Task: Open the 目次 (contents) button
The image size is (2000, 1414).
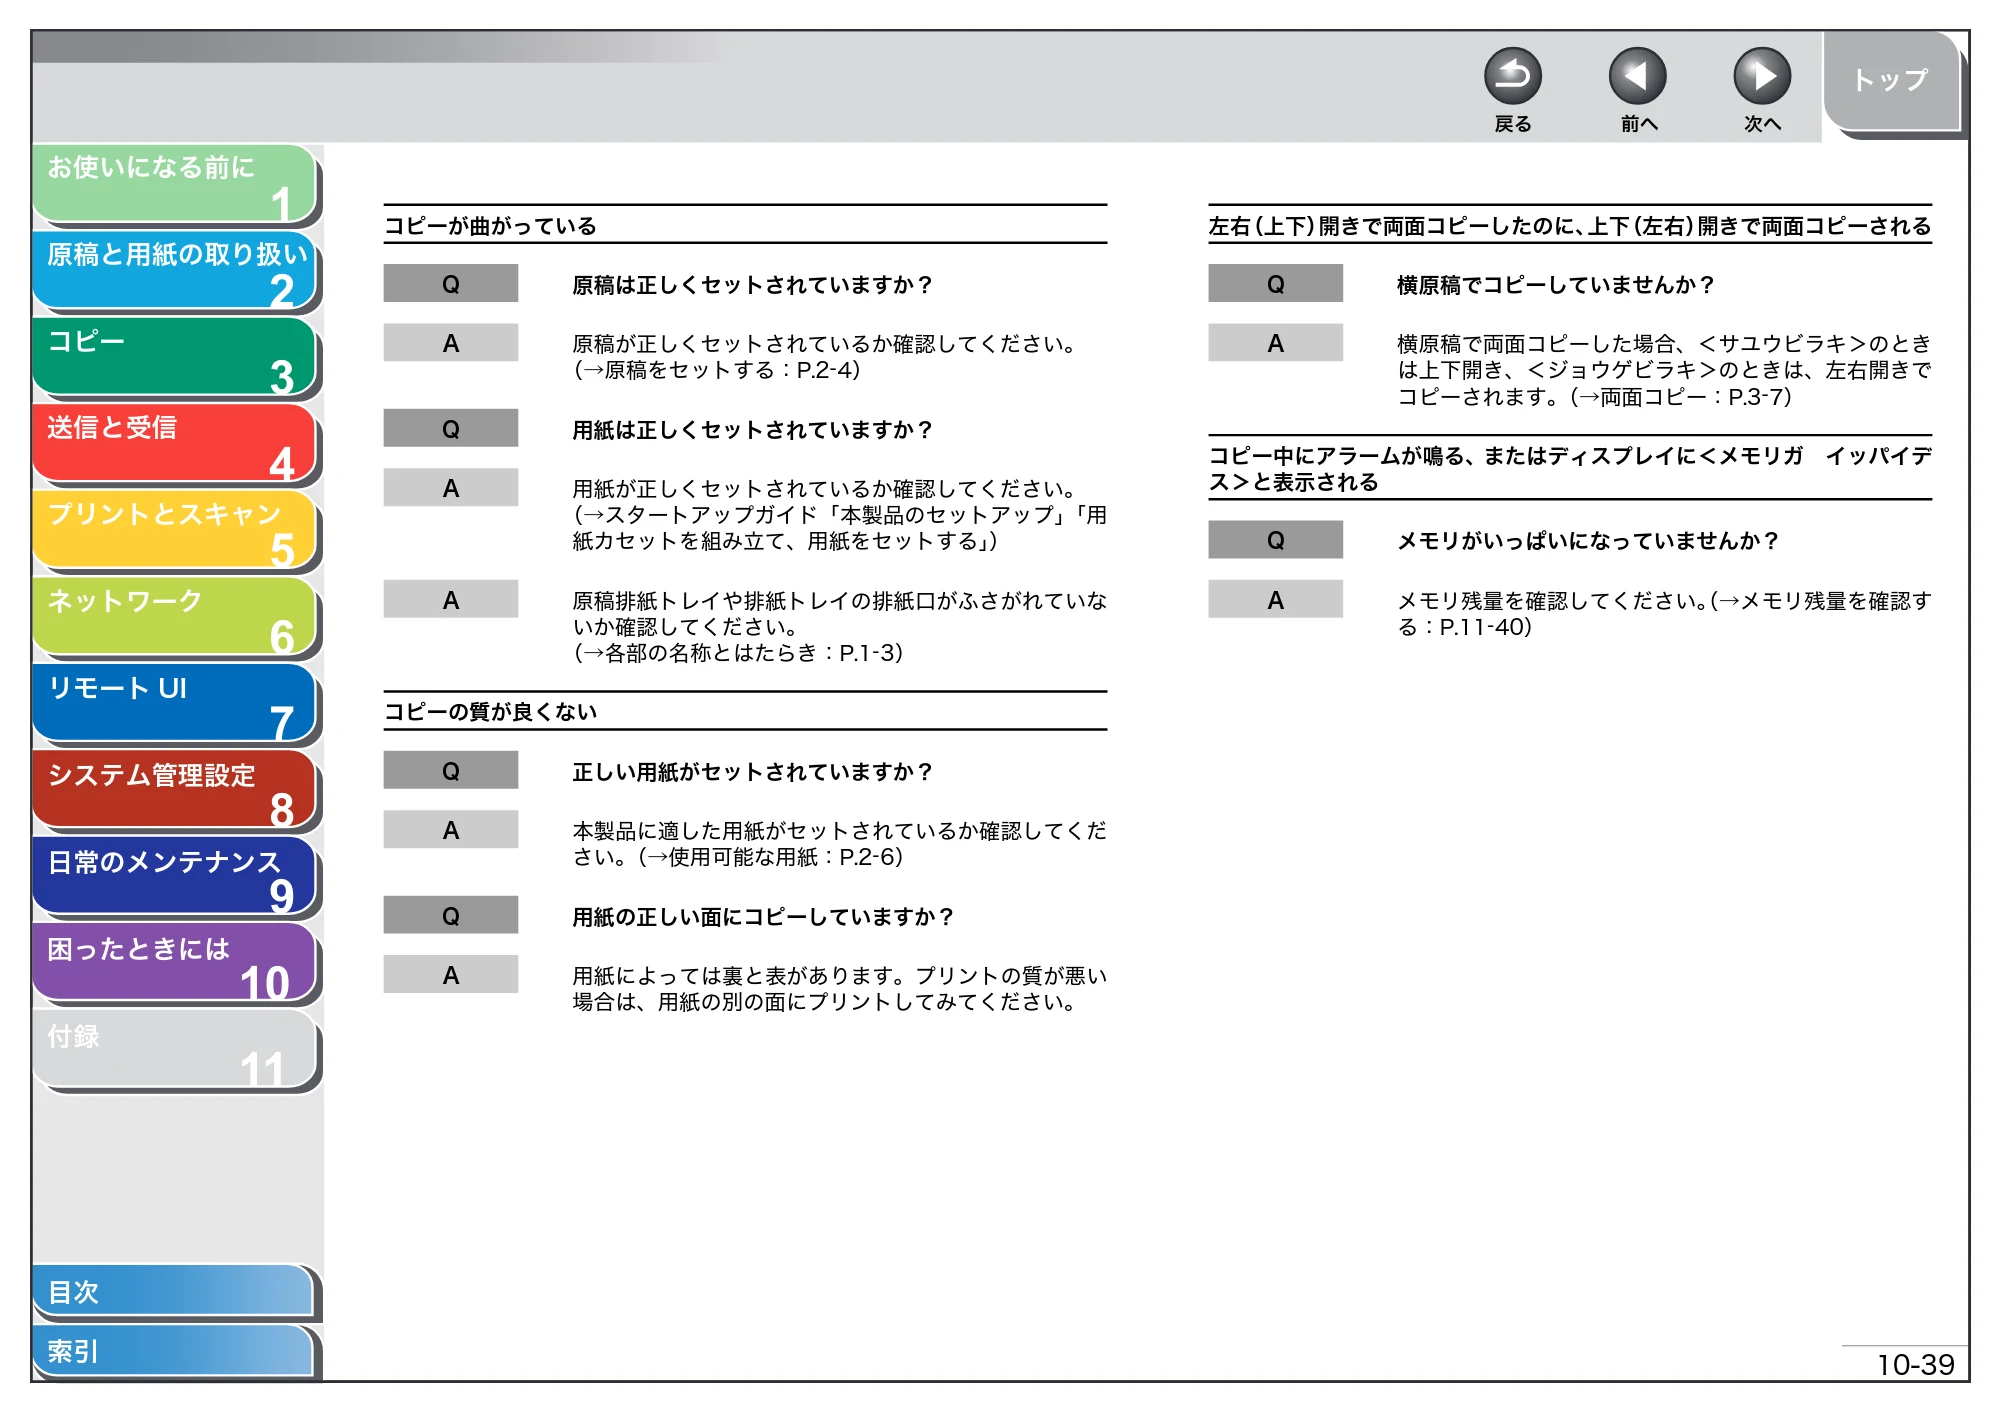Action: coord(173,1292)
